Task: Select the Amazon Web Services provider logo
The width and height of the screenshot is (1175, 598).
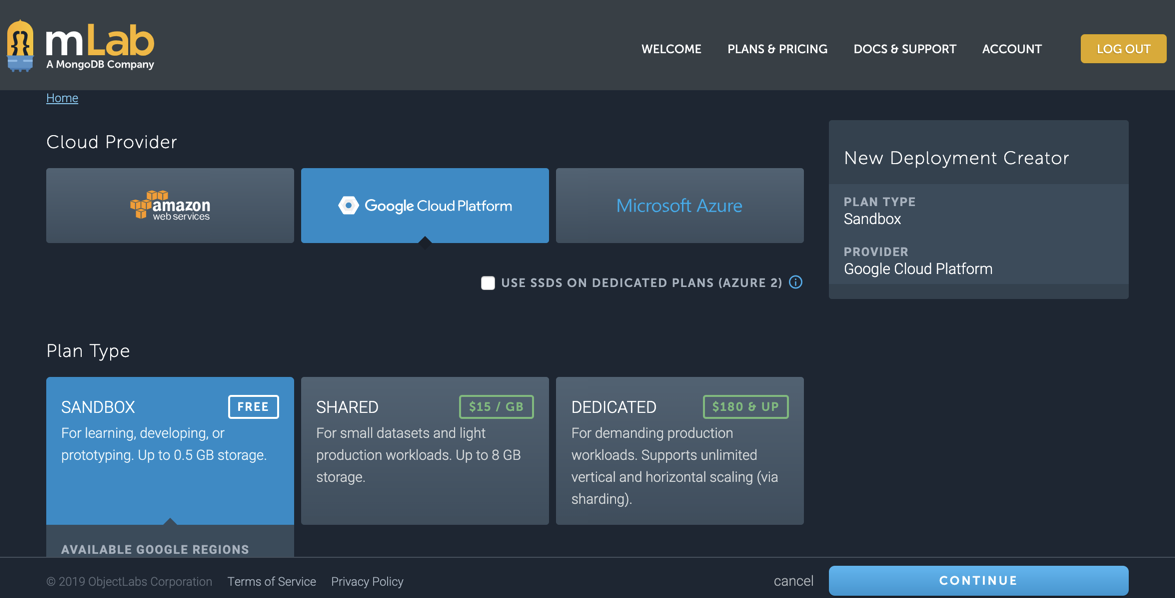Action: coord(169,206)
